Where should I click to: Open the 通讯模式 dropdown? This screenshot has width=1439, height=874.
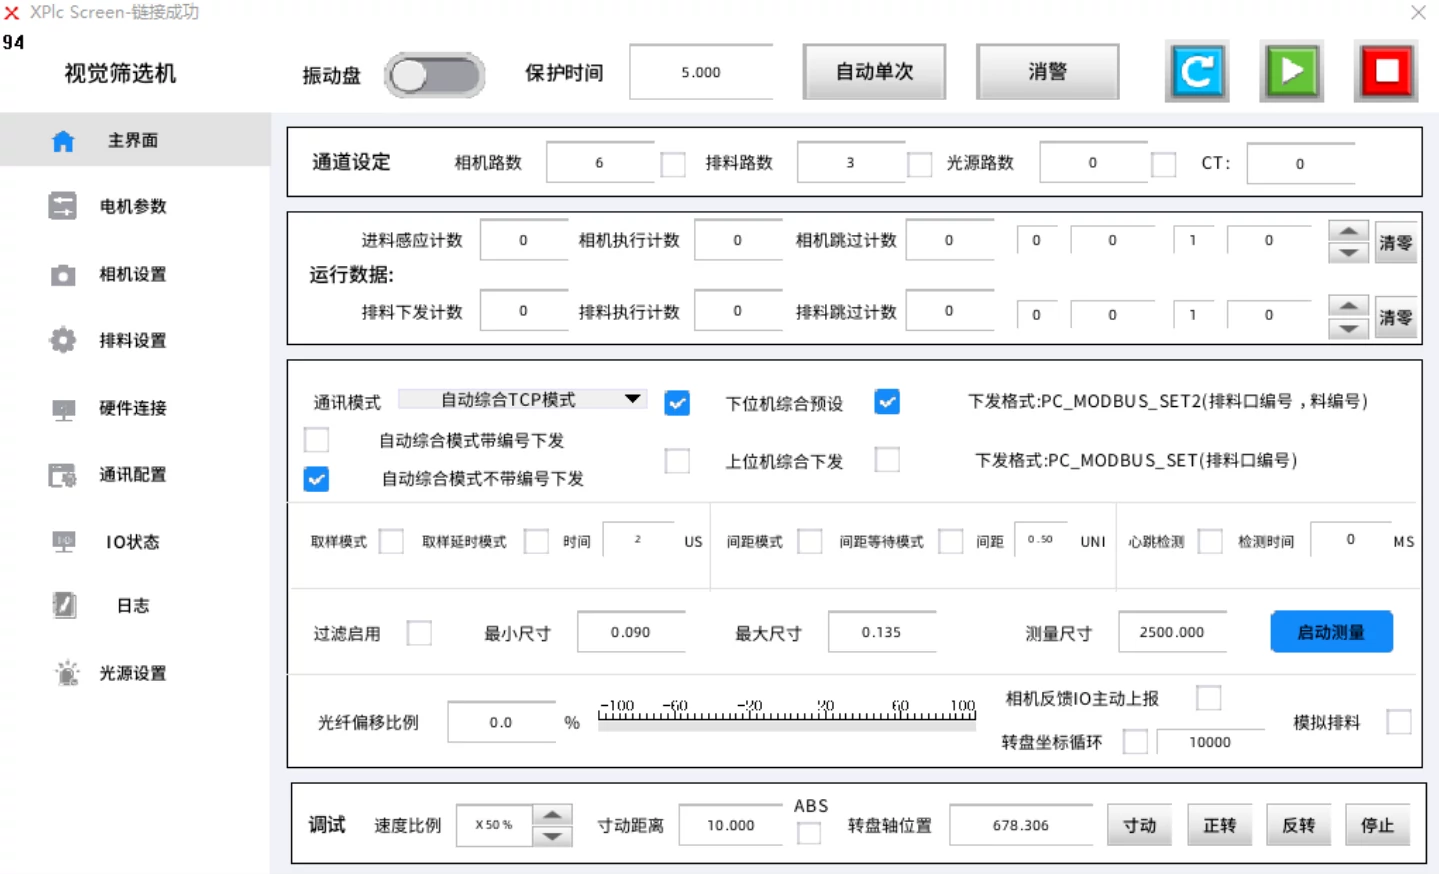point(522,399)
